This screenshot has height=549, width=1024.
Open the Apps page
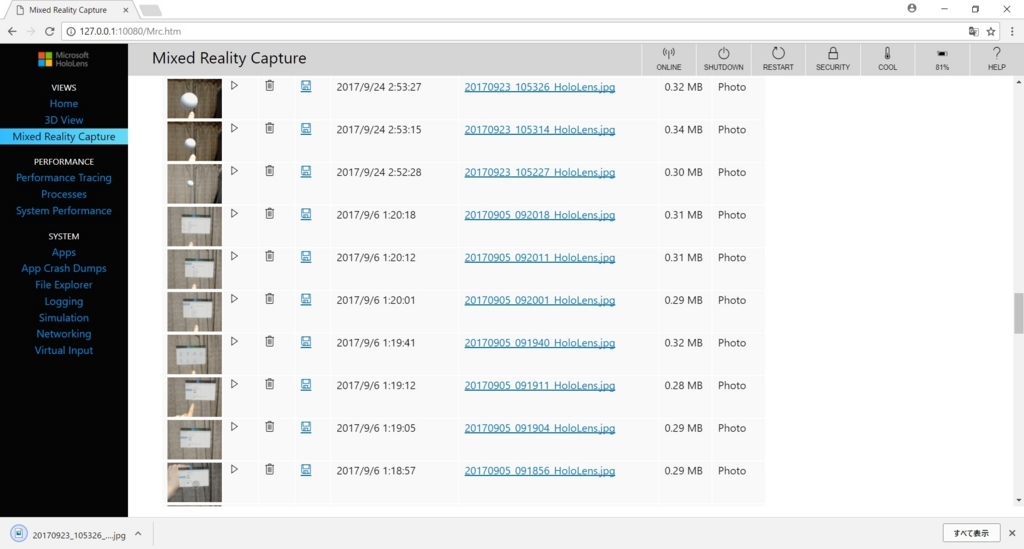(63, 252)
